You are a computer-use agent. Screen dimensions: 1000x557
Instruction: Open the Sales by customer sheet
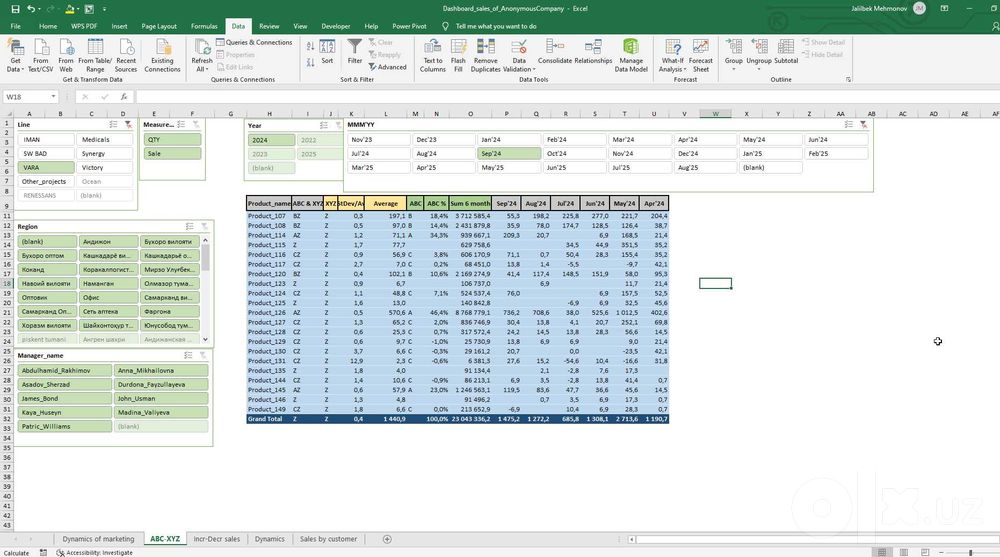coord(328,539)
